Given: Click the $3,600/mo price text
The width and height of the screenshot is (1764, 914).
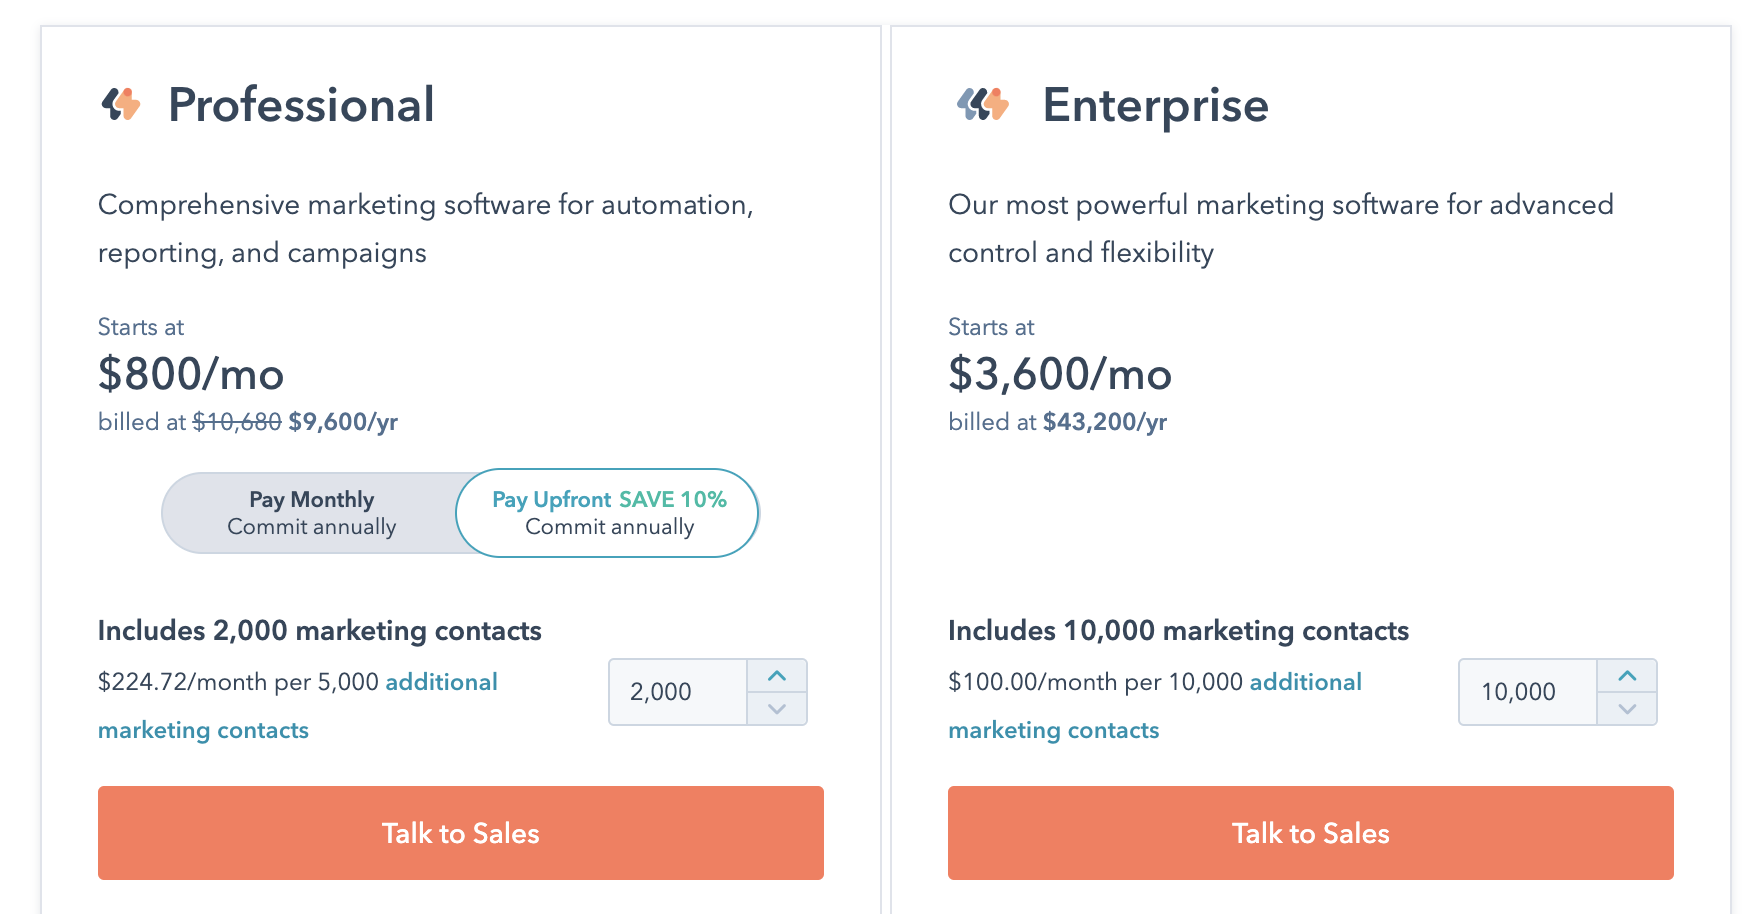Looking at the screenshot, I should pos(1060,374).
